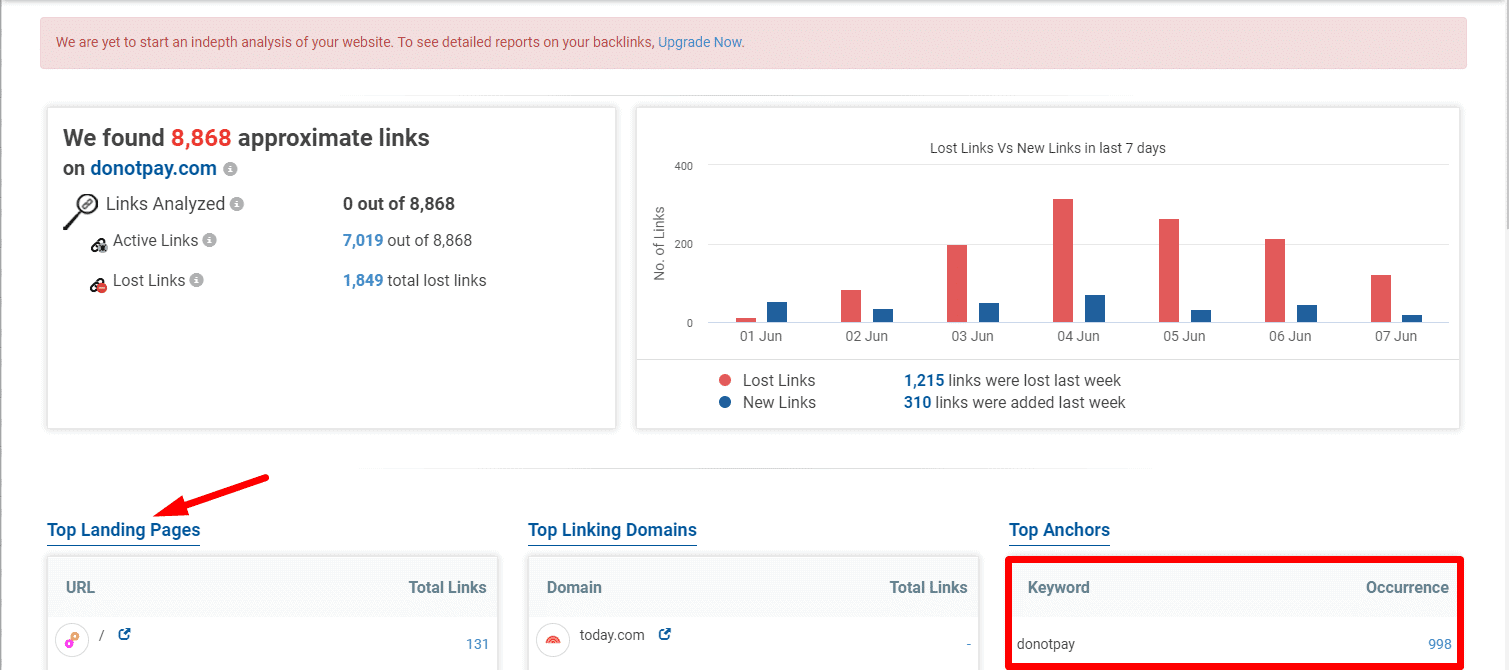Toggle New Links series in chart legend
The width and height of the screenshot is (1509, 670).
click(767, 402)
